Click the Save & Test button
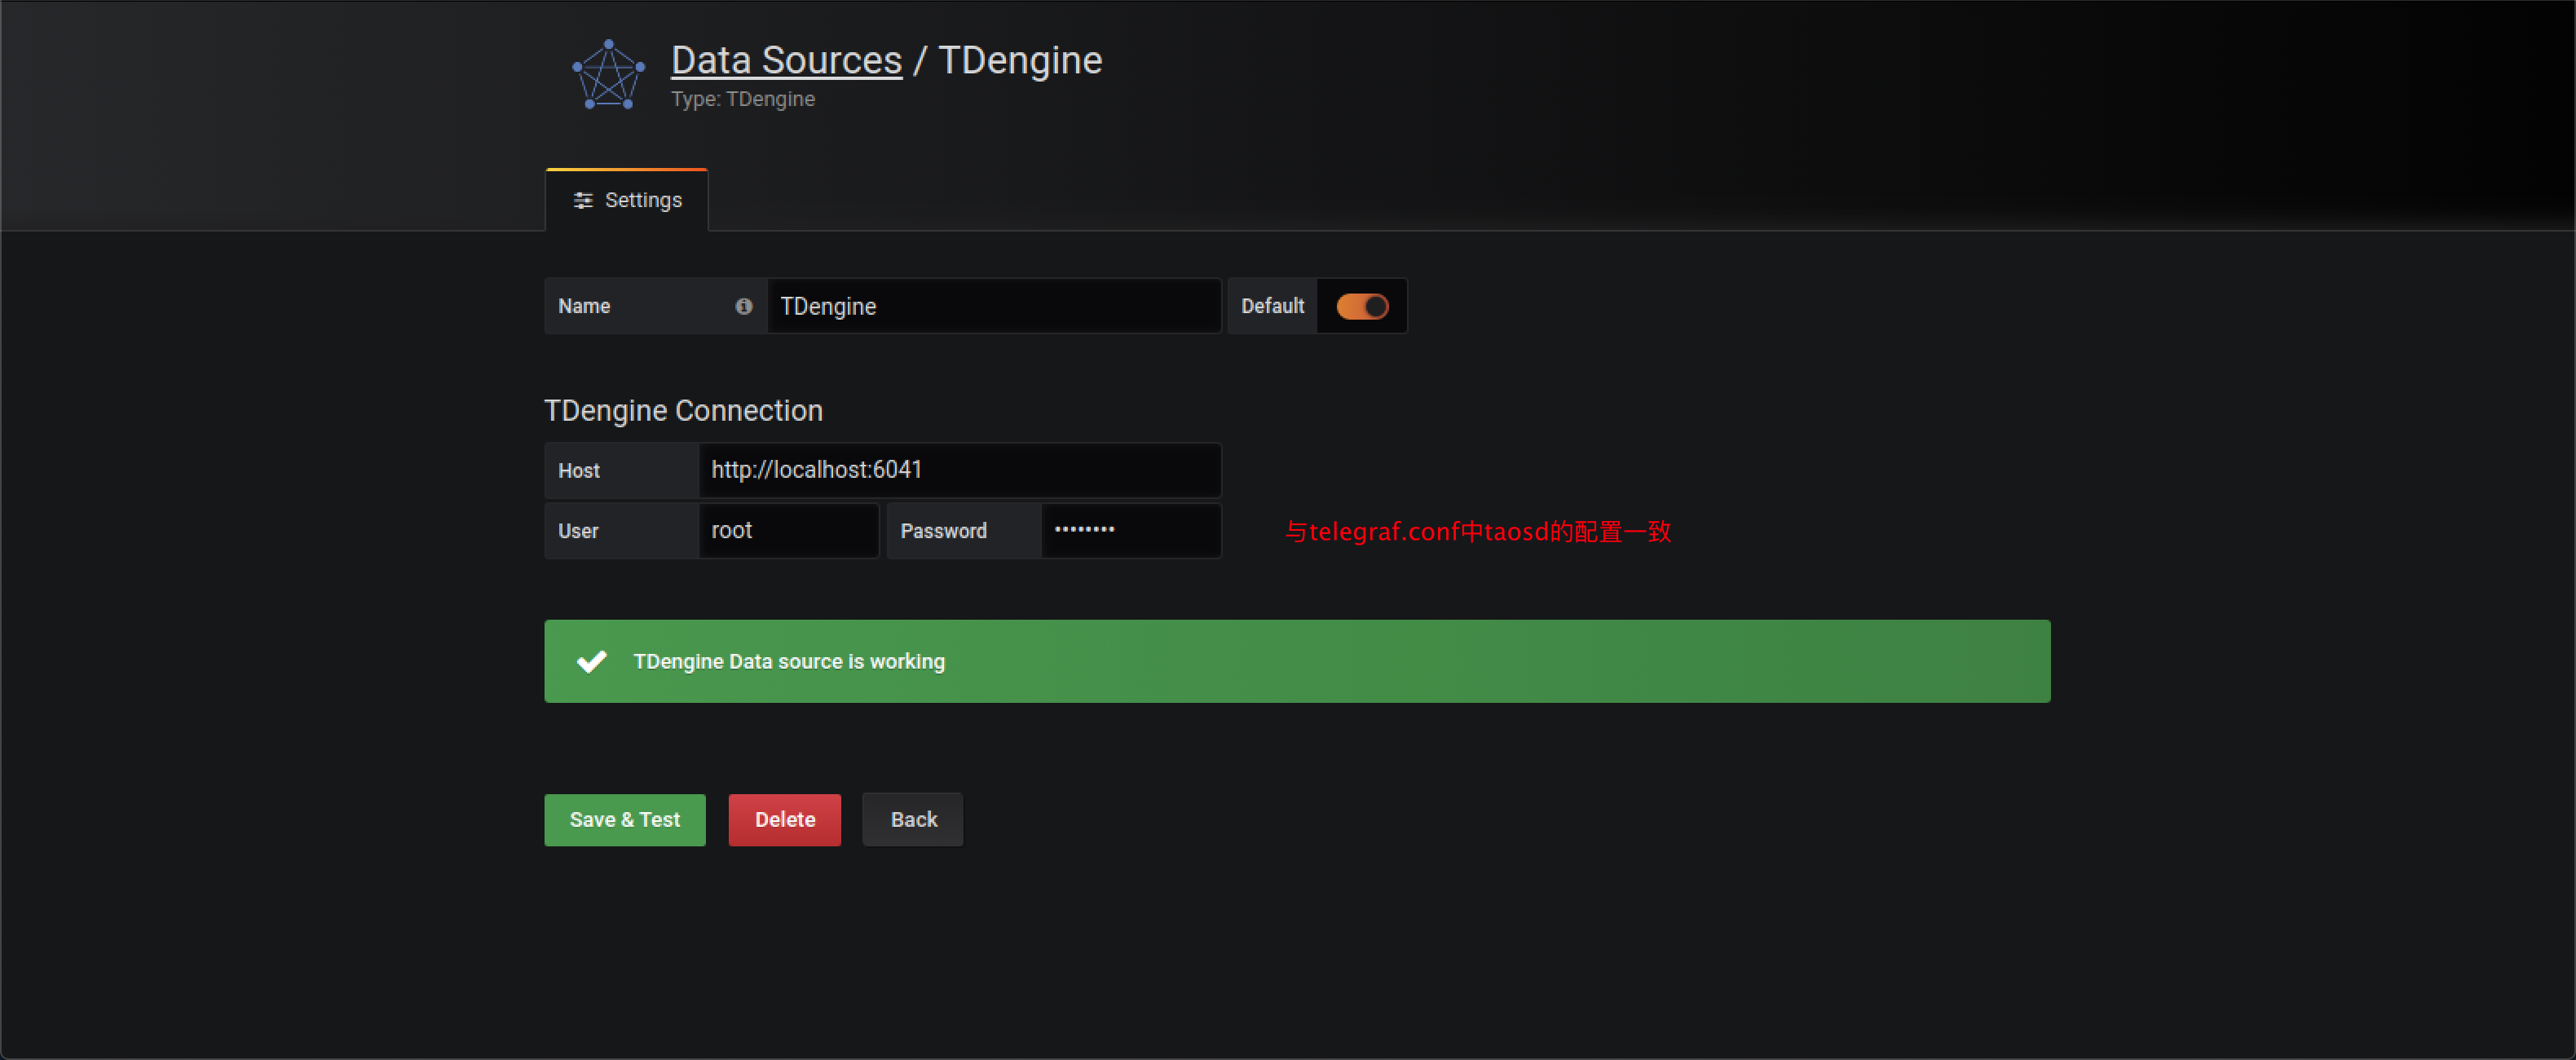This screenshot has width=2576, height=1060. [625, 820]
